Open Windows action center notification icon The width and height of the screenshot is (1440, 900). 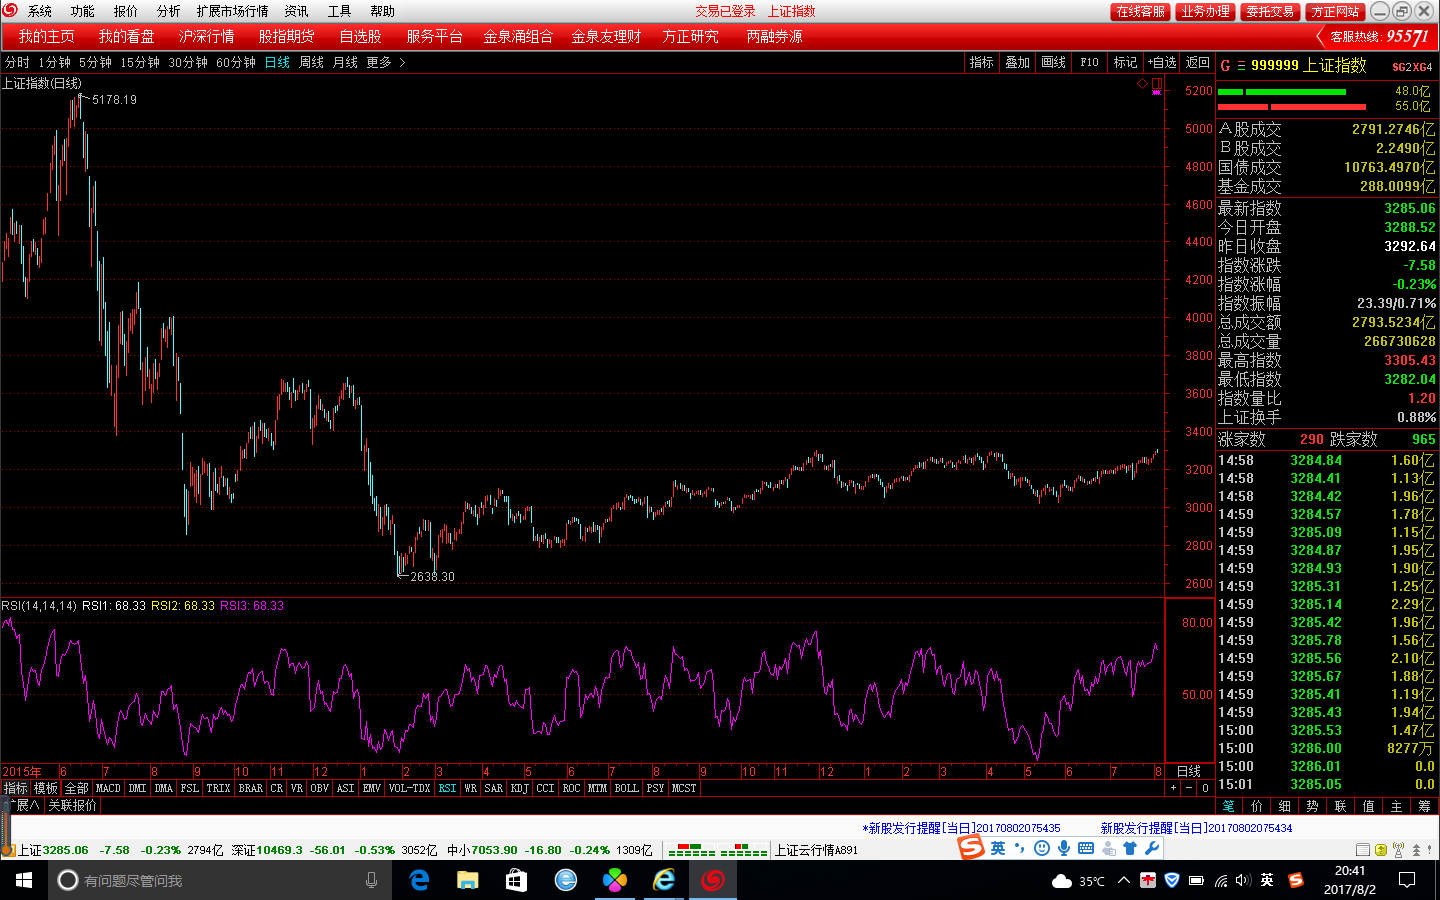[1407, 880]
